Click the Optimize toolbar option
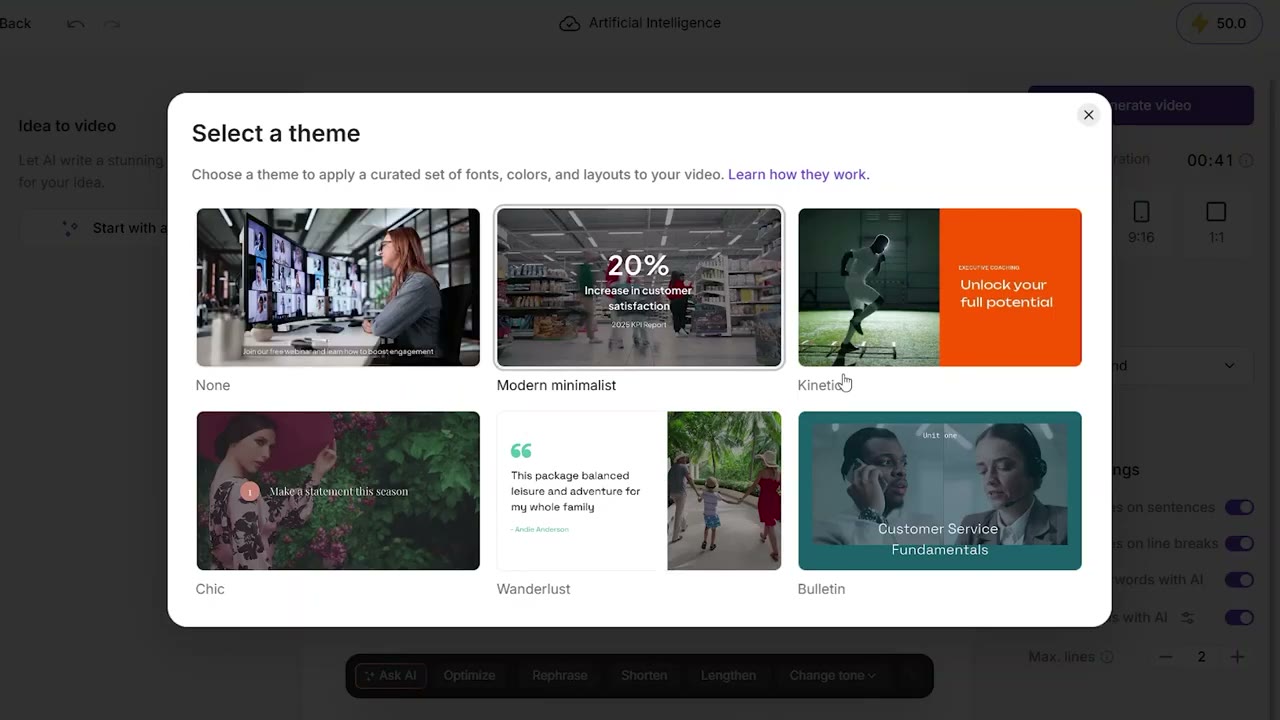Viewport: 1280px width, 720px height. click(x=469, y=675)
